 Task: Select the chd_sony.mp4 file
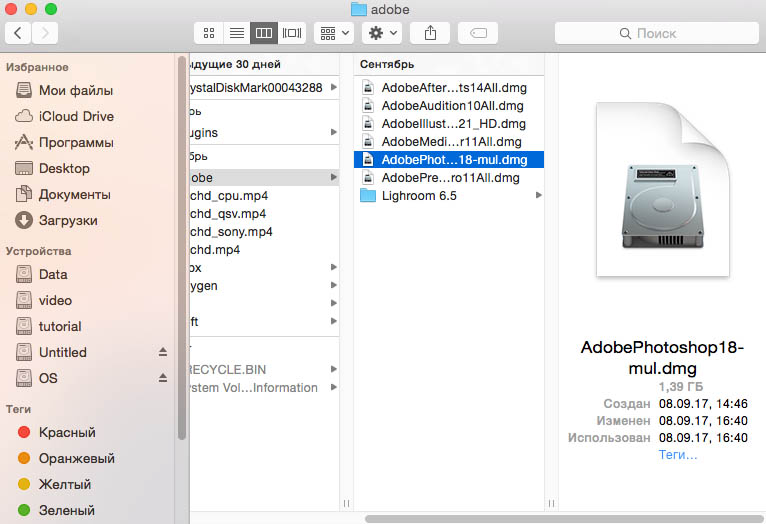(264, 232)
